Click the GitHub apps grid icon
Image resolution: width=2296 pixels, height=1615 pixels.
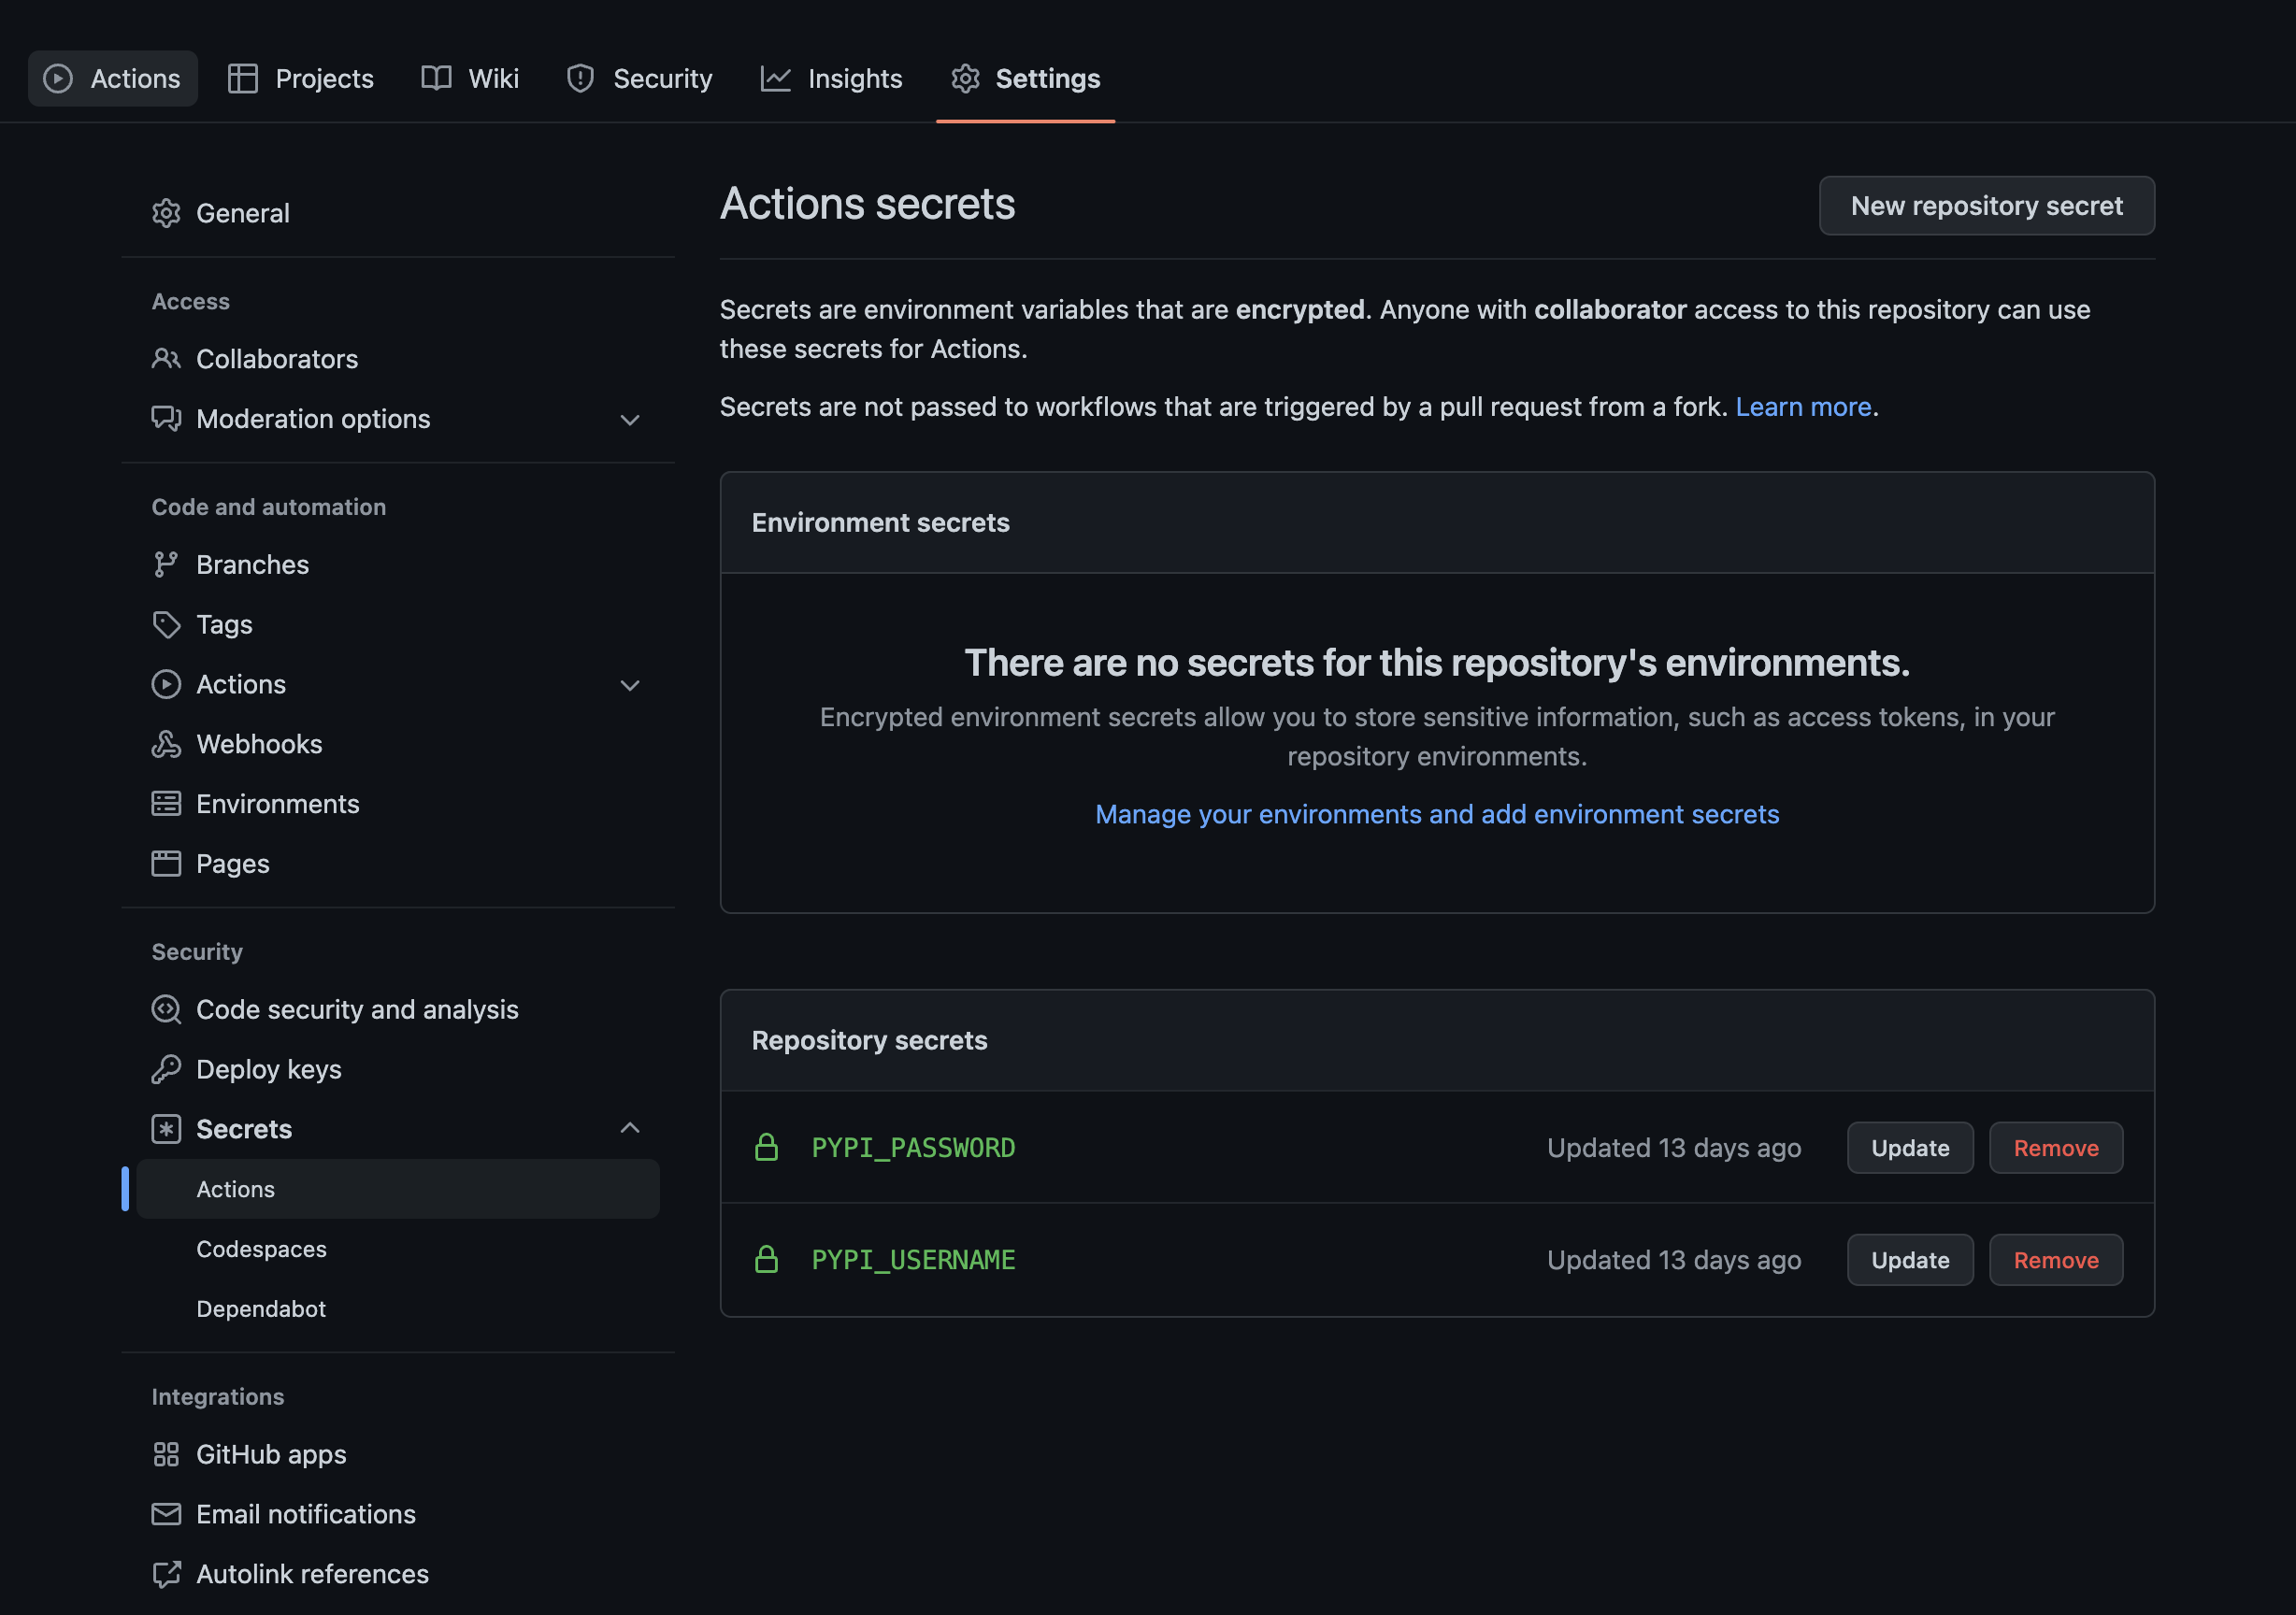(x=166, y=1455)
